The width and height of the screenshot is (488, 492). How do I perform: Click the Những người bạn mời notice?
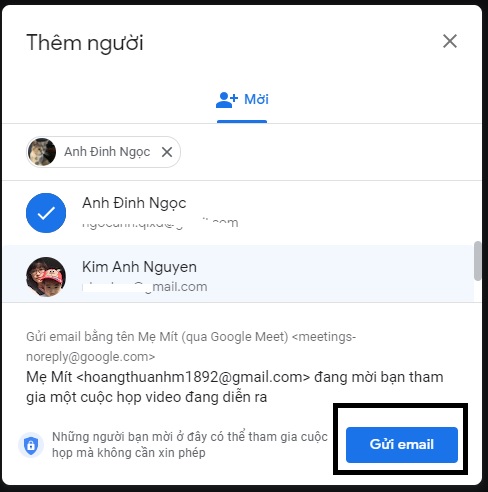click(190, 445)
